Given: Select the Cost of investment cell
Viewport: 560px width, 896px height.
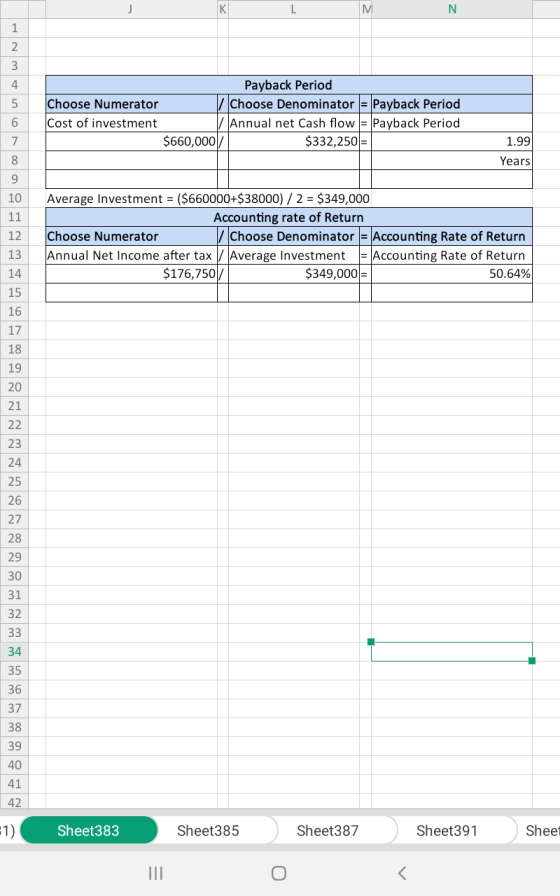Looking at the screenshot, I should point(131,123).
